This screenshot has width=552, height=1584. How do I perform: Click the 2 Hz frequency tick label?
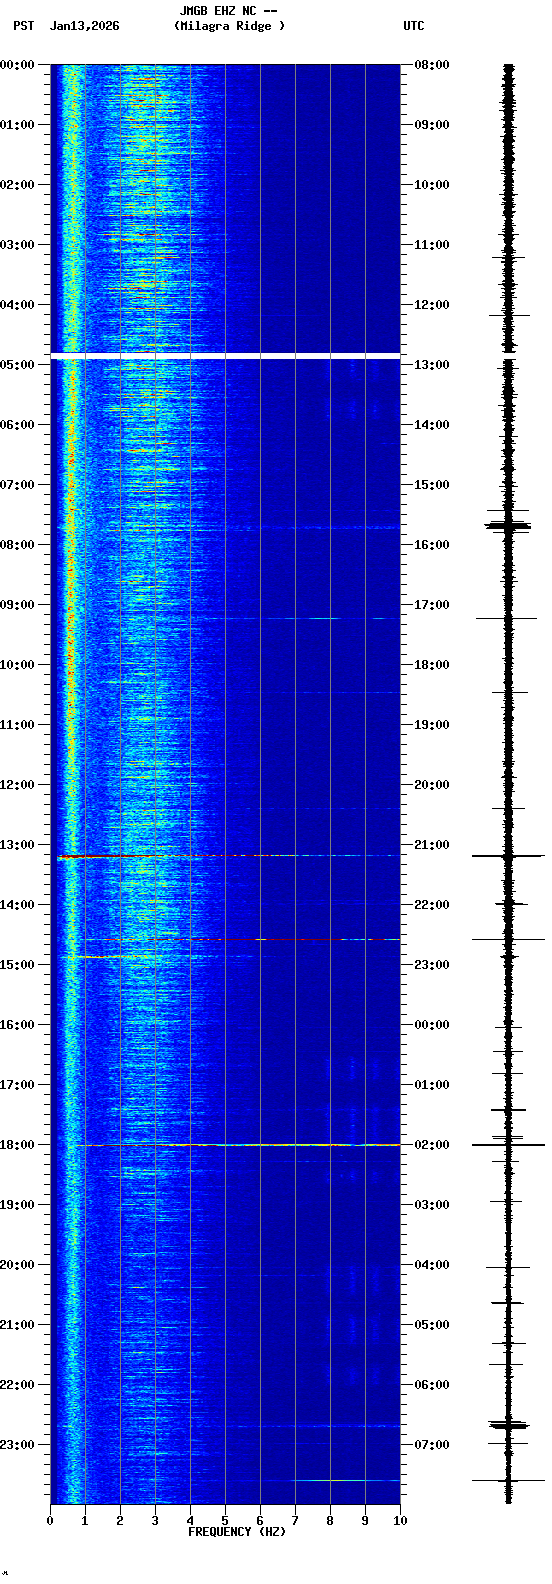[x=120, y=1521]
